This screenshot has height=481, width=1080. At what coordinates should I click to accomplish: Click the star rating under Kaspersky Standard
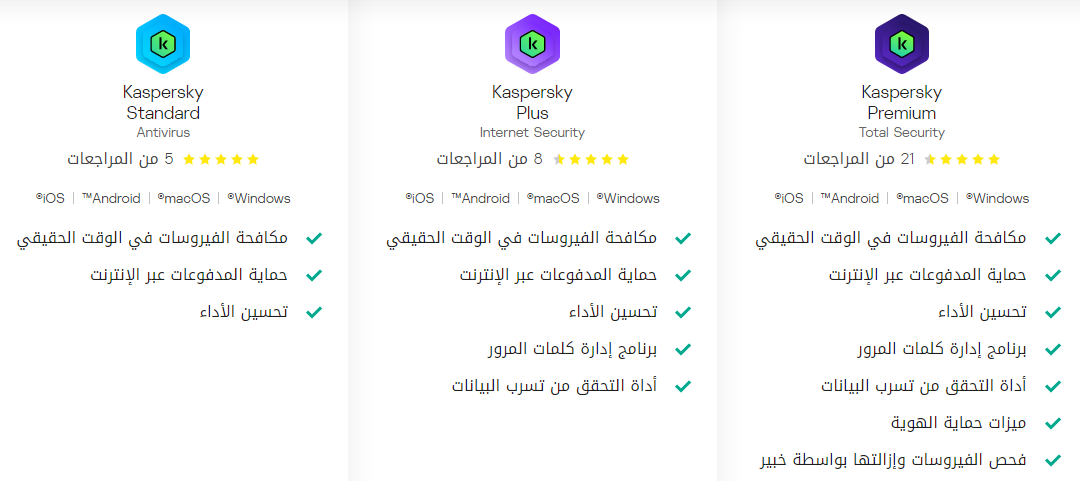(x=220, y=160)
